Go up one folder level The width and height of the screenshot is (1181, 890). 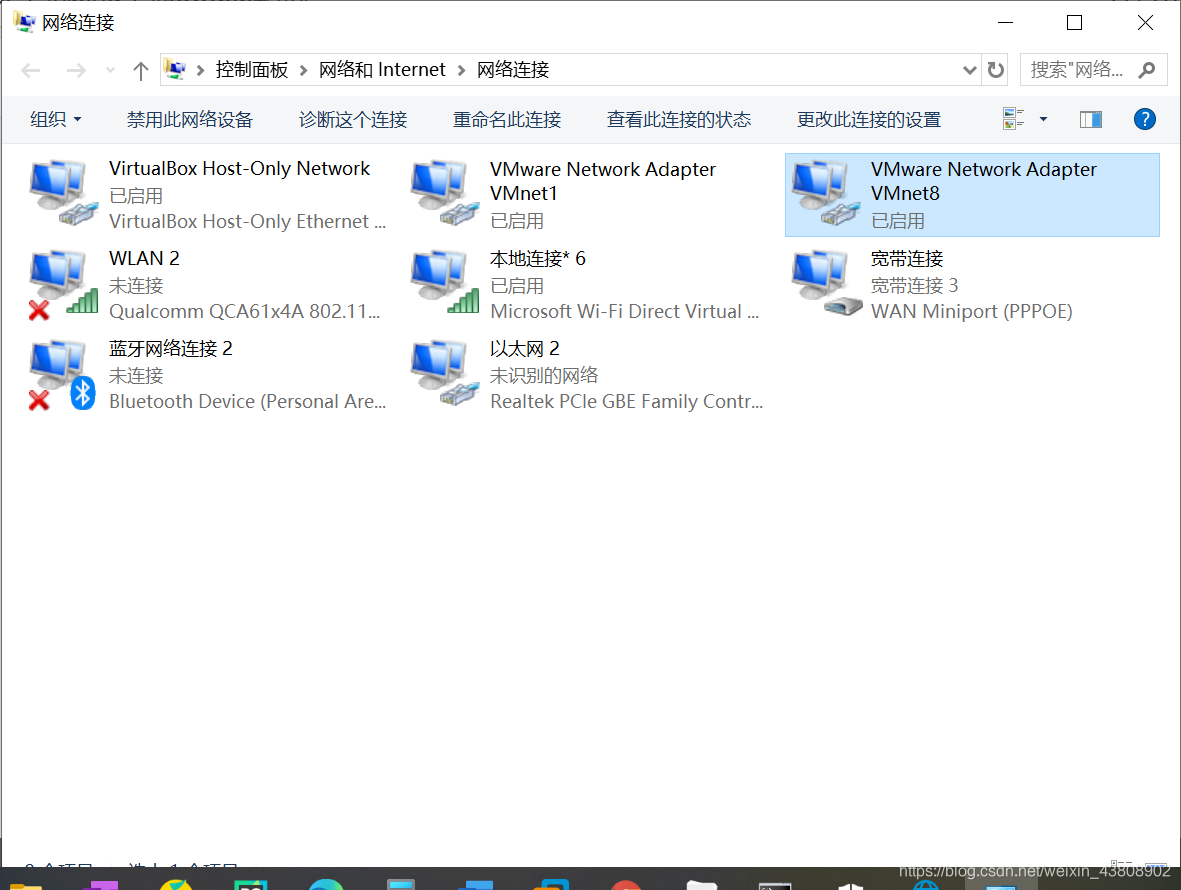pos(140,71)
